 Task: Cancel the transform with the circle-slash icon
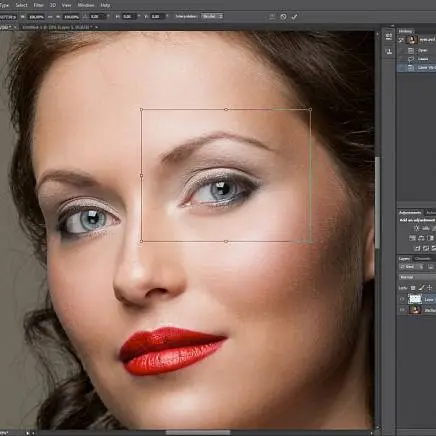click(x=283, y=17)
